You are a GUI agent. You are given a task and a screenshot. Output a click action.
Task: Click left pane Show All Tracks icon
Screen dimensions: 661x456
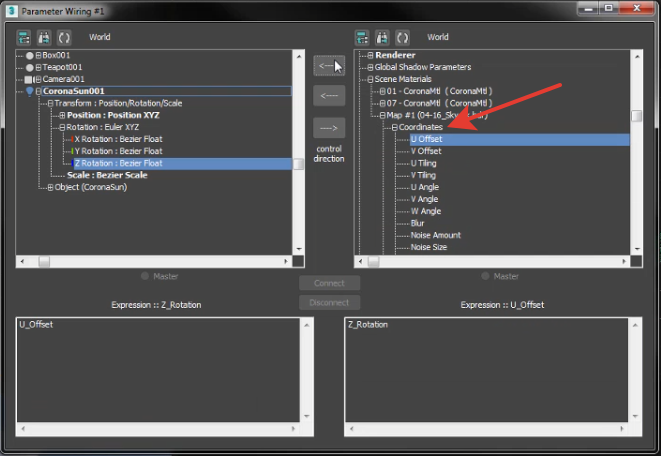(x=24, y=38)
